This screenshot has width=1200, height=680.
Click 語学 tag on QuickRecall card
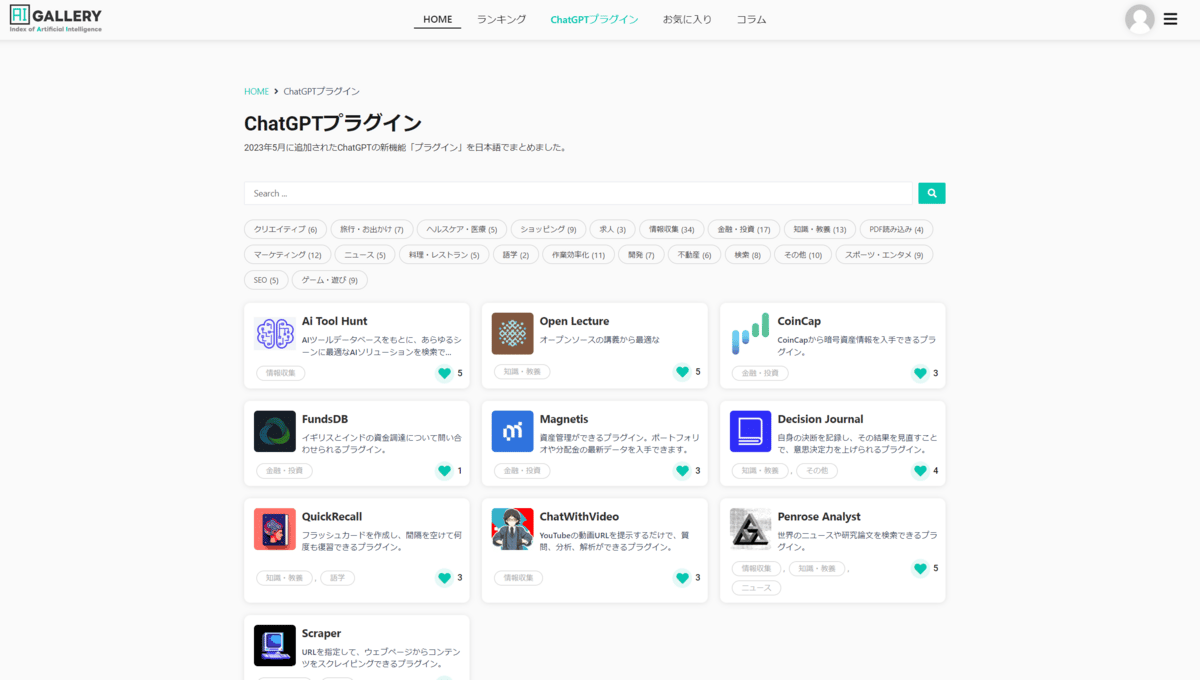pos(337,578)
